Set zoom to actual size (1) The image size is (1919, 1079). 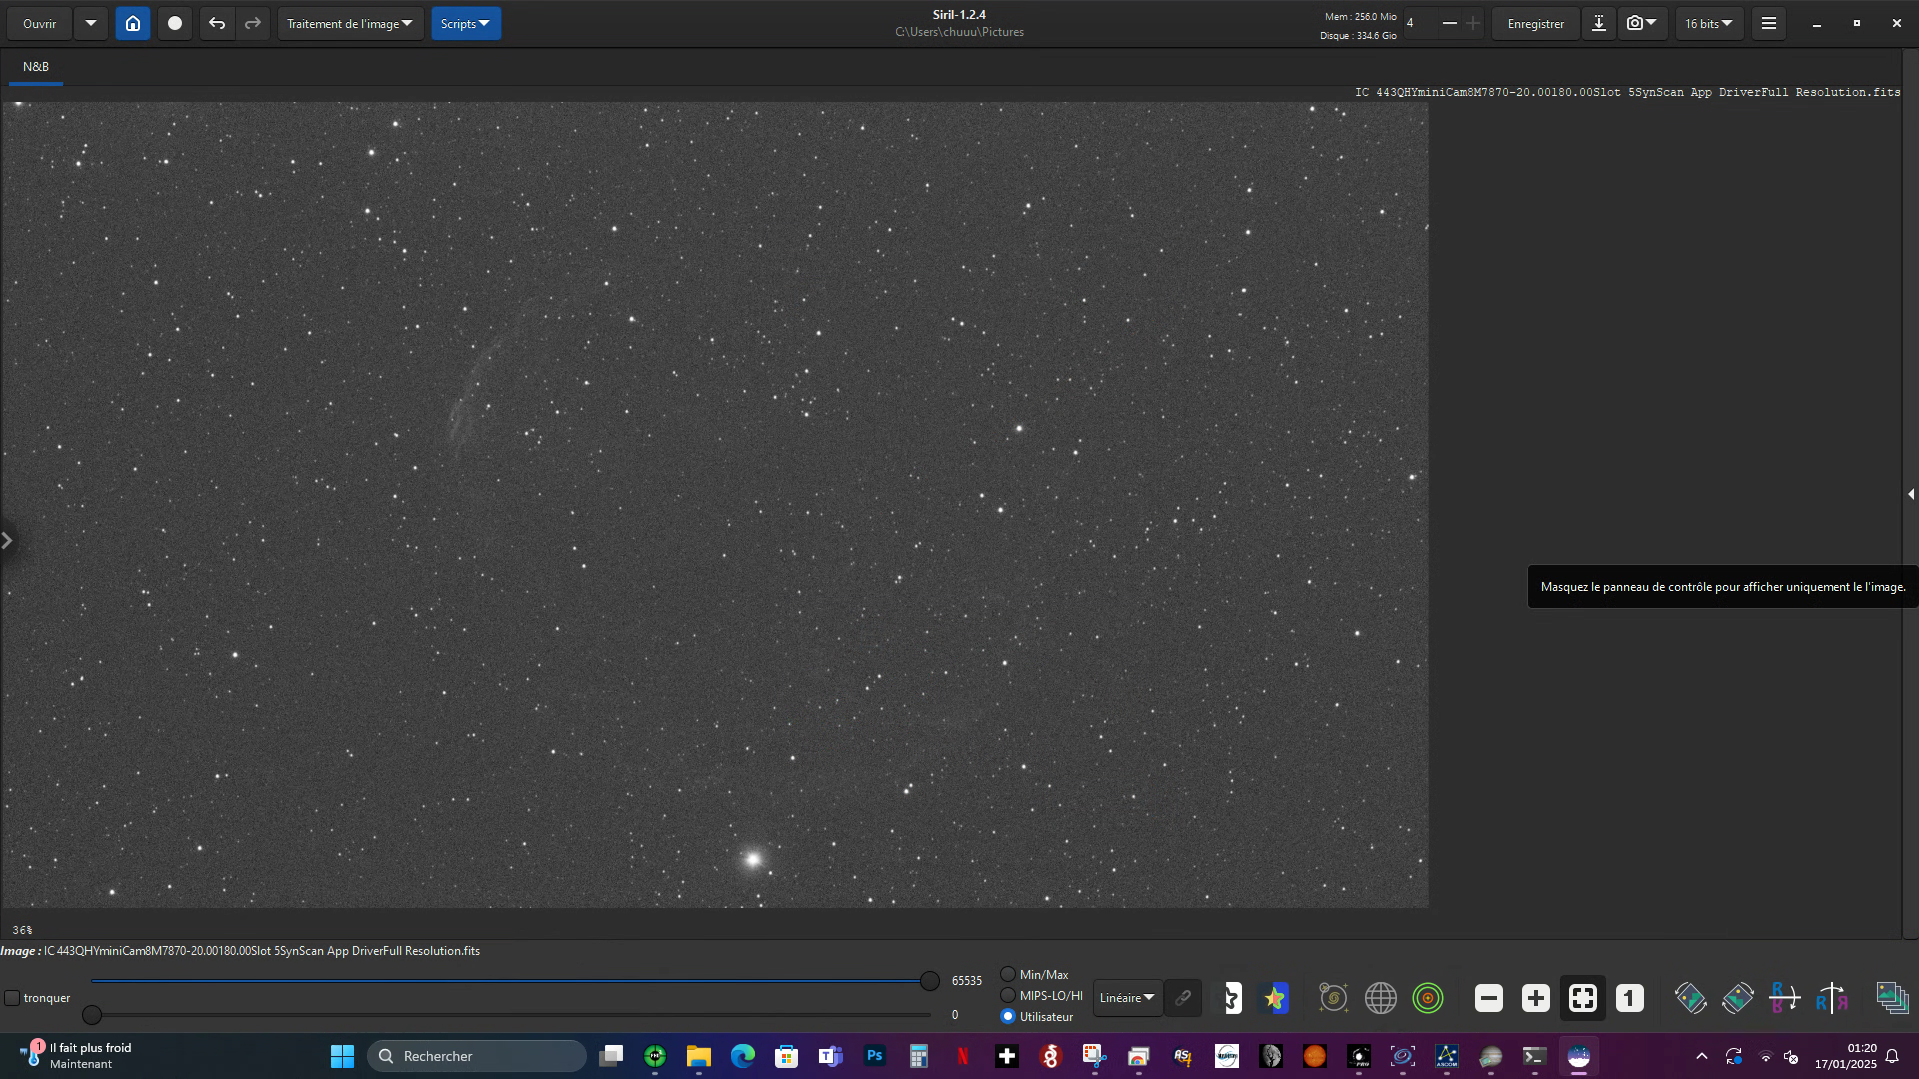(1630, 997)
